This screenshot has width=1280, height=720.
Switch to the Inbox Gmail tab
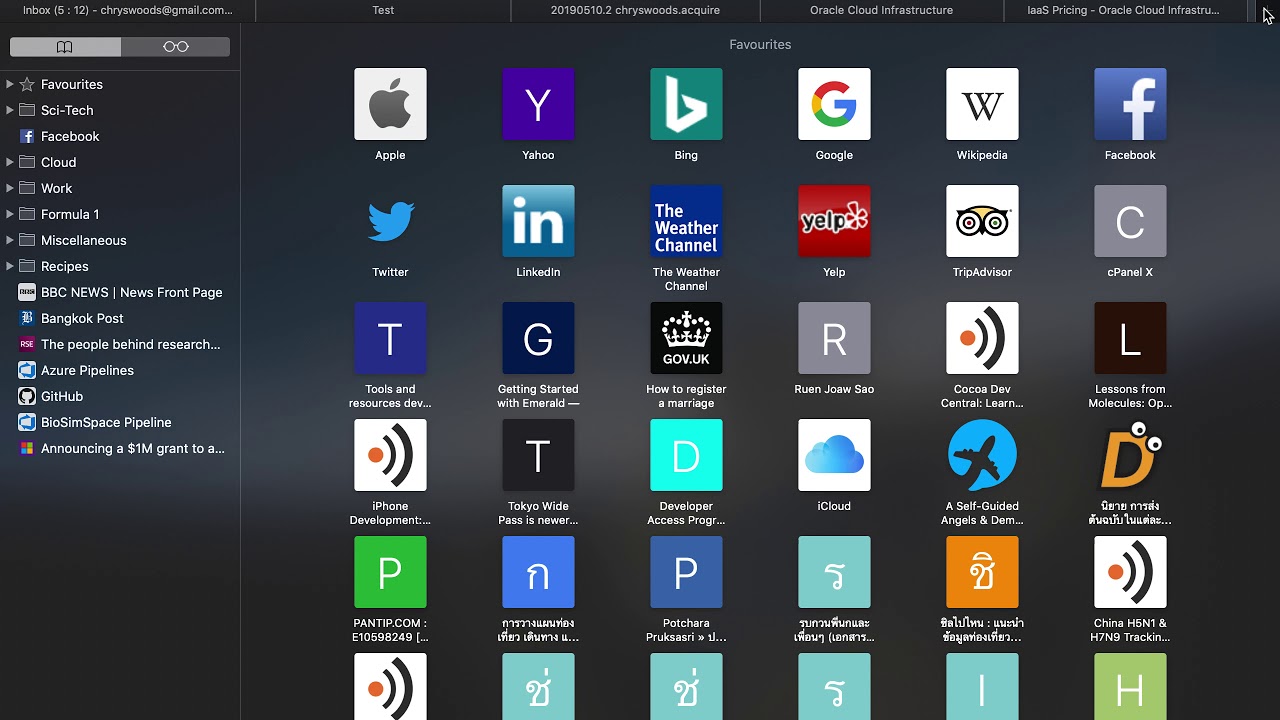pos(127,10)
